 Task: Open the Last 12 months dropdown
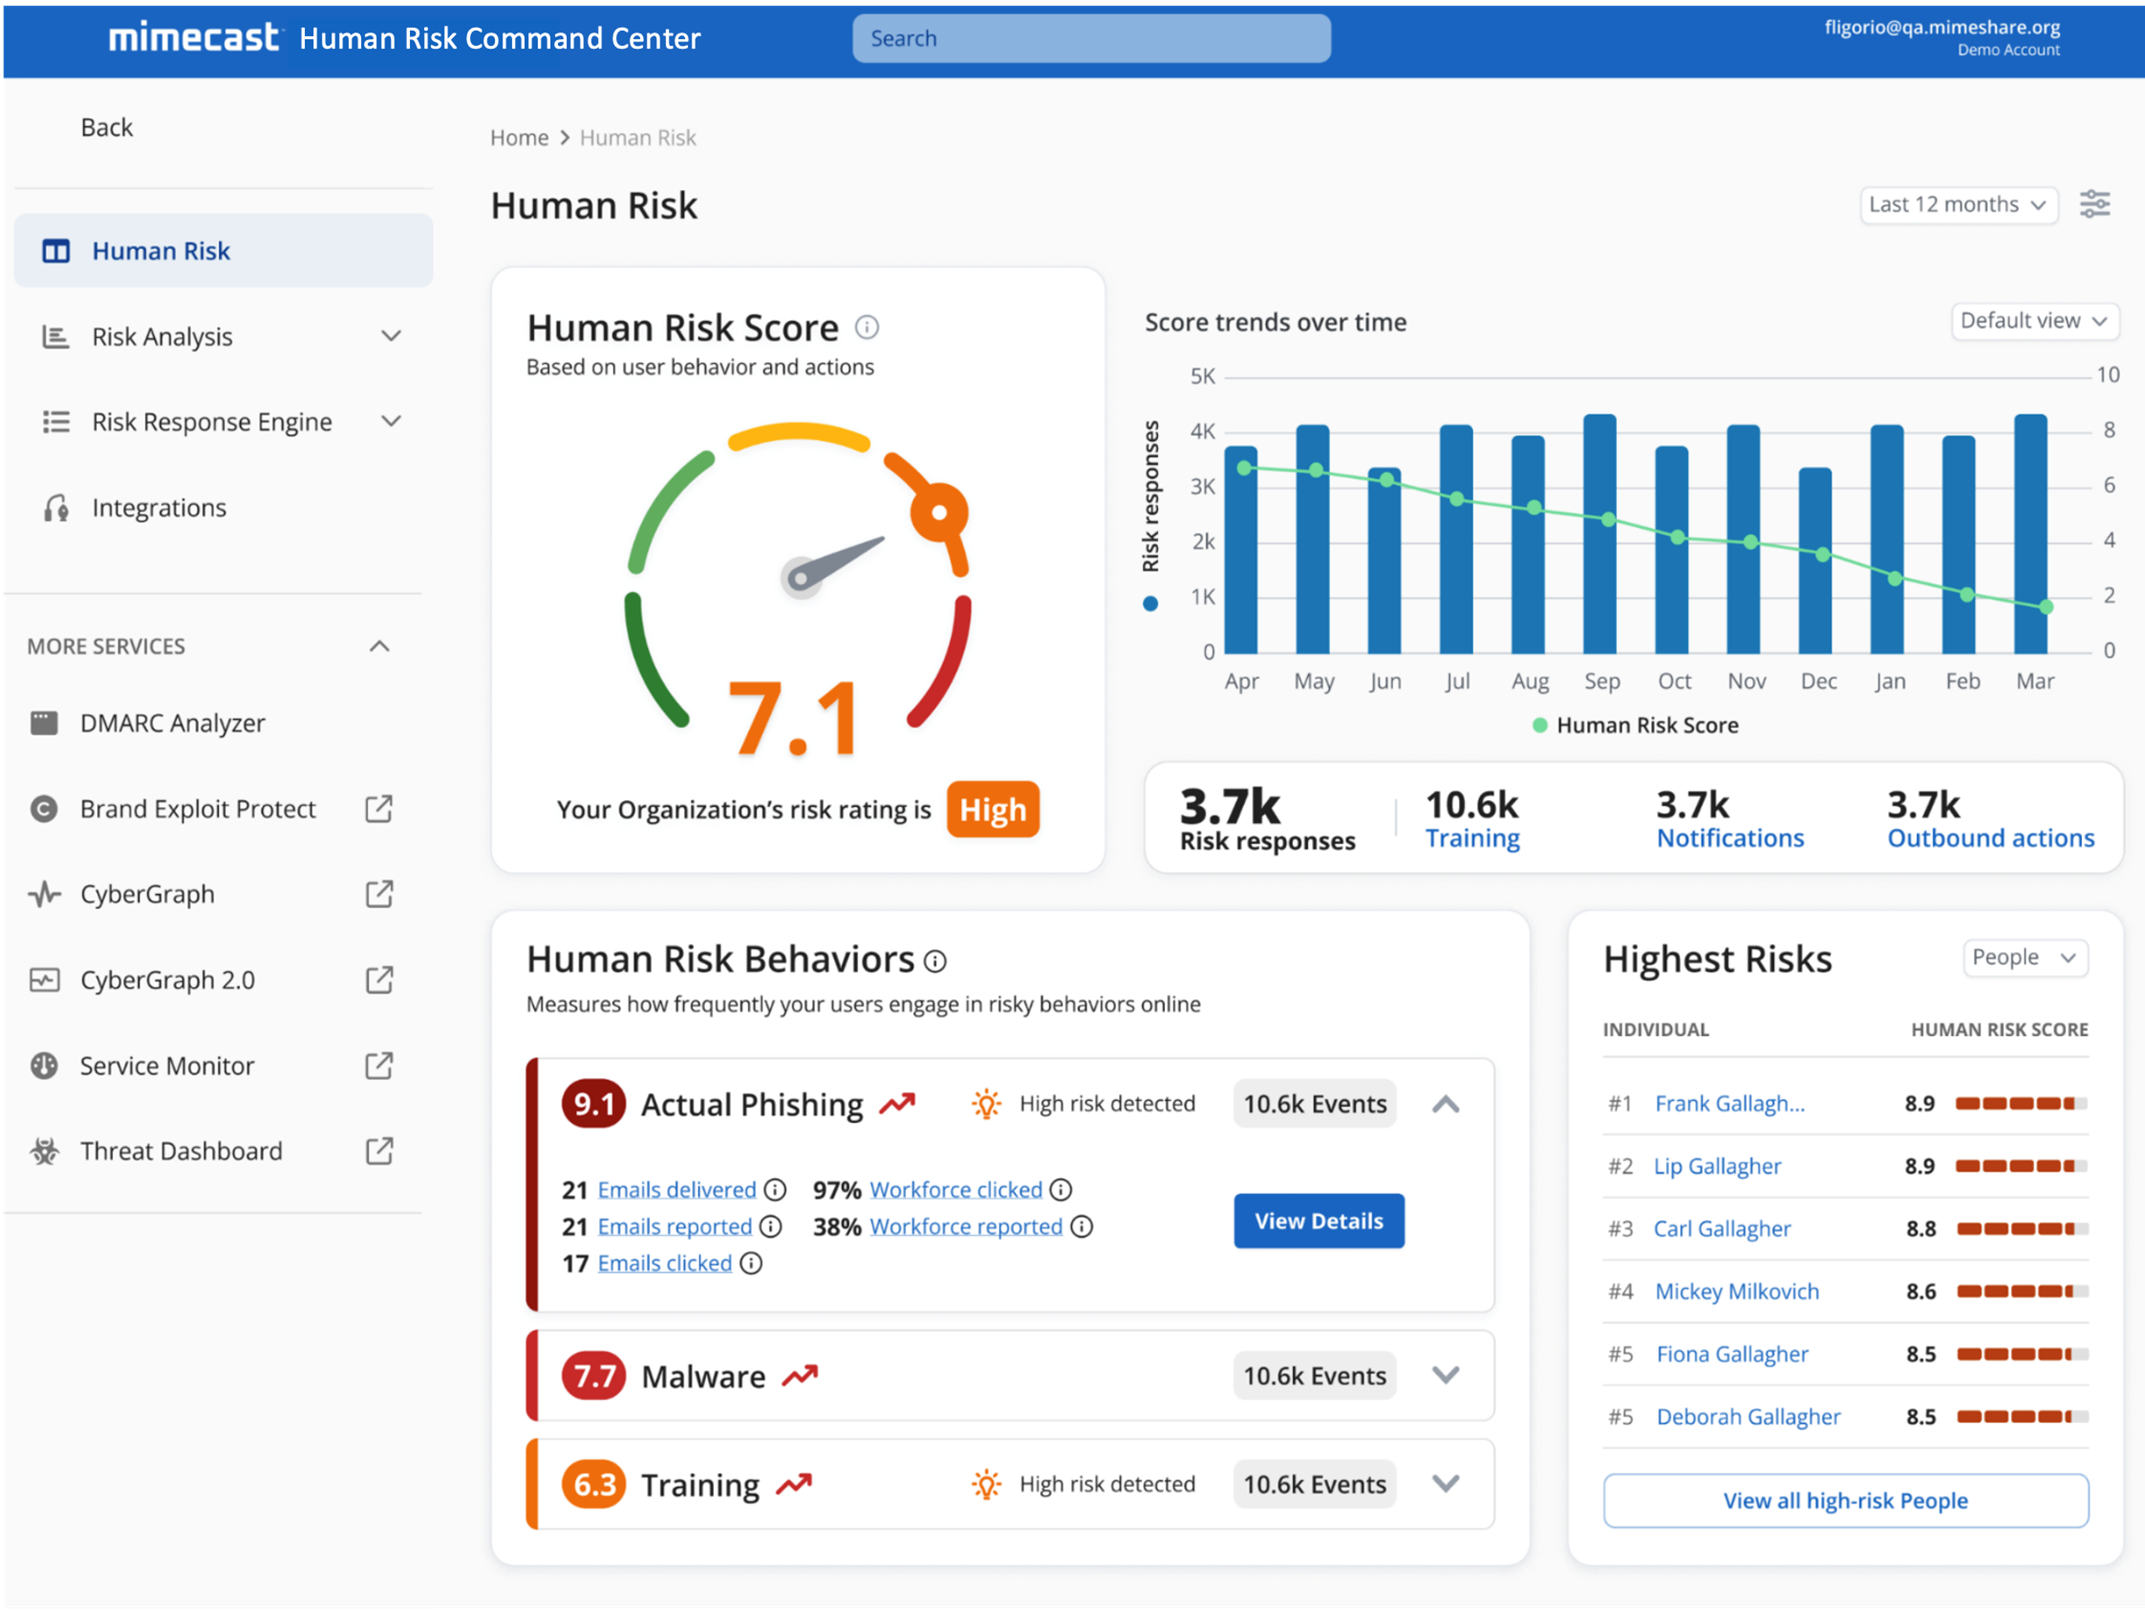(x=1958, y=205)
